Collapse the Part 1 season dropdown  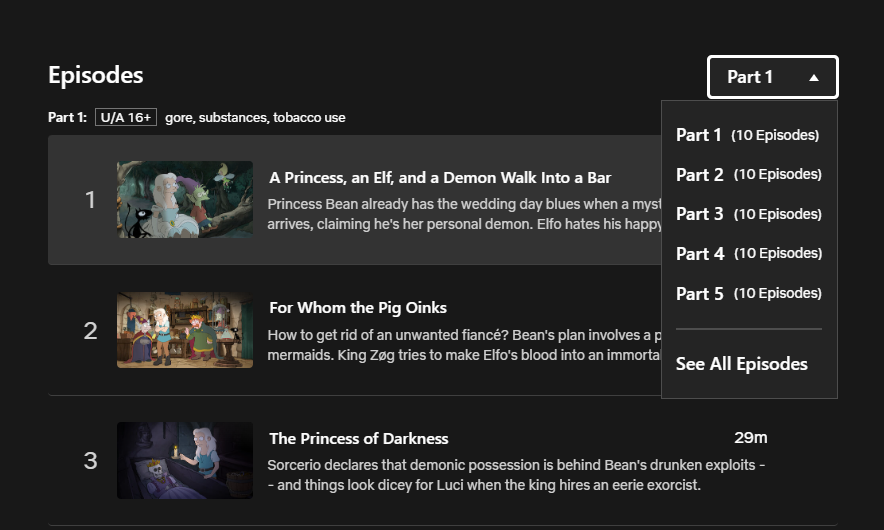click(771, 77)
